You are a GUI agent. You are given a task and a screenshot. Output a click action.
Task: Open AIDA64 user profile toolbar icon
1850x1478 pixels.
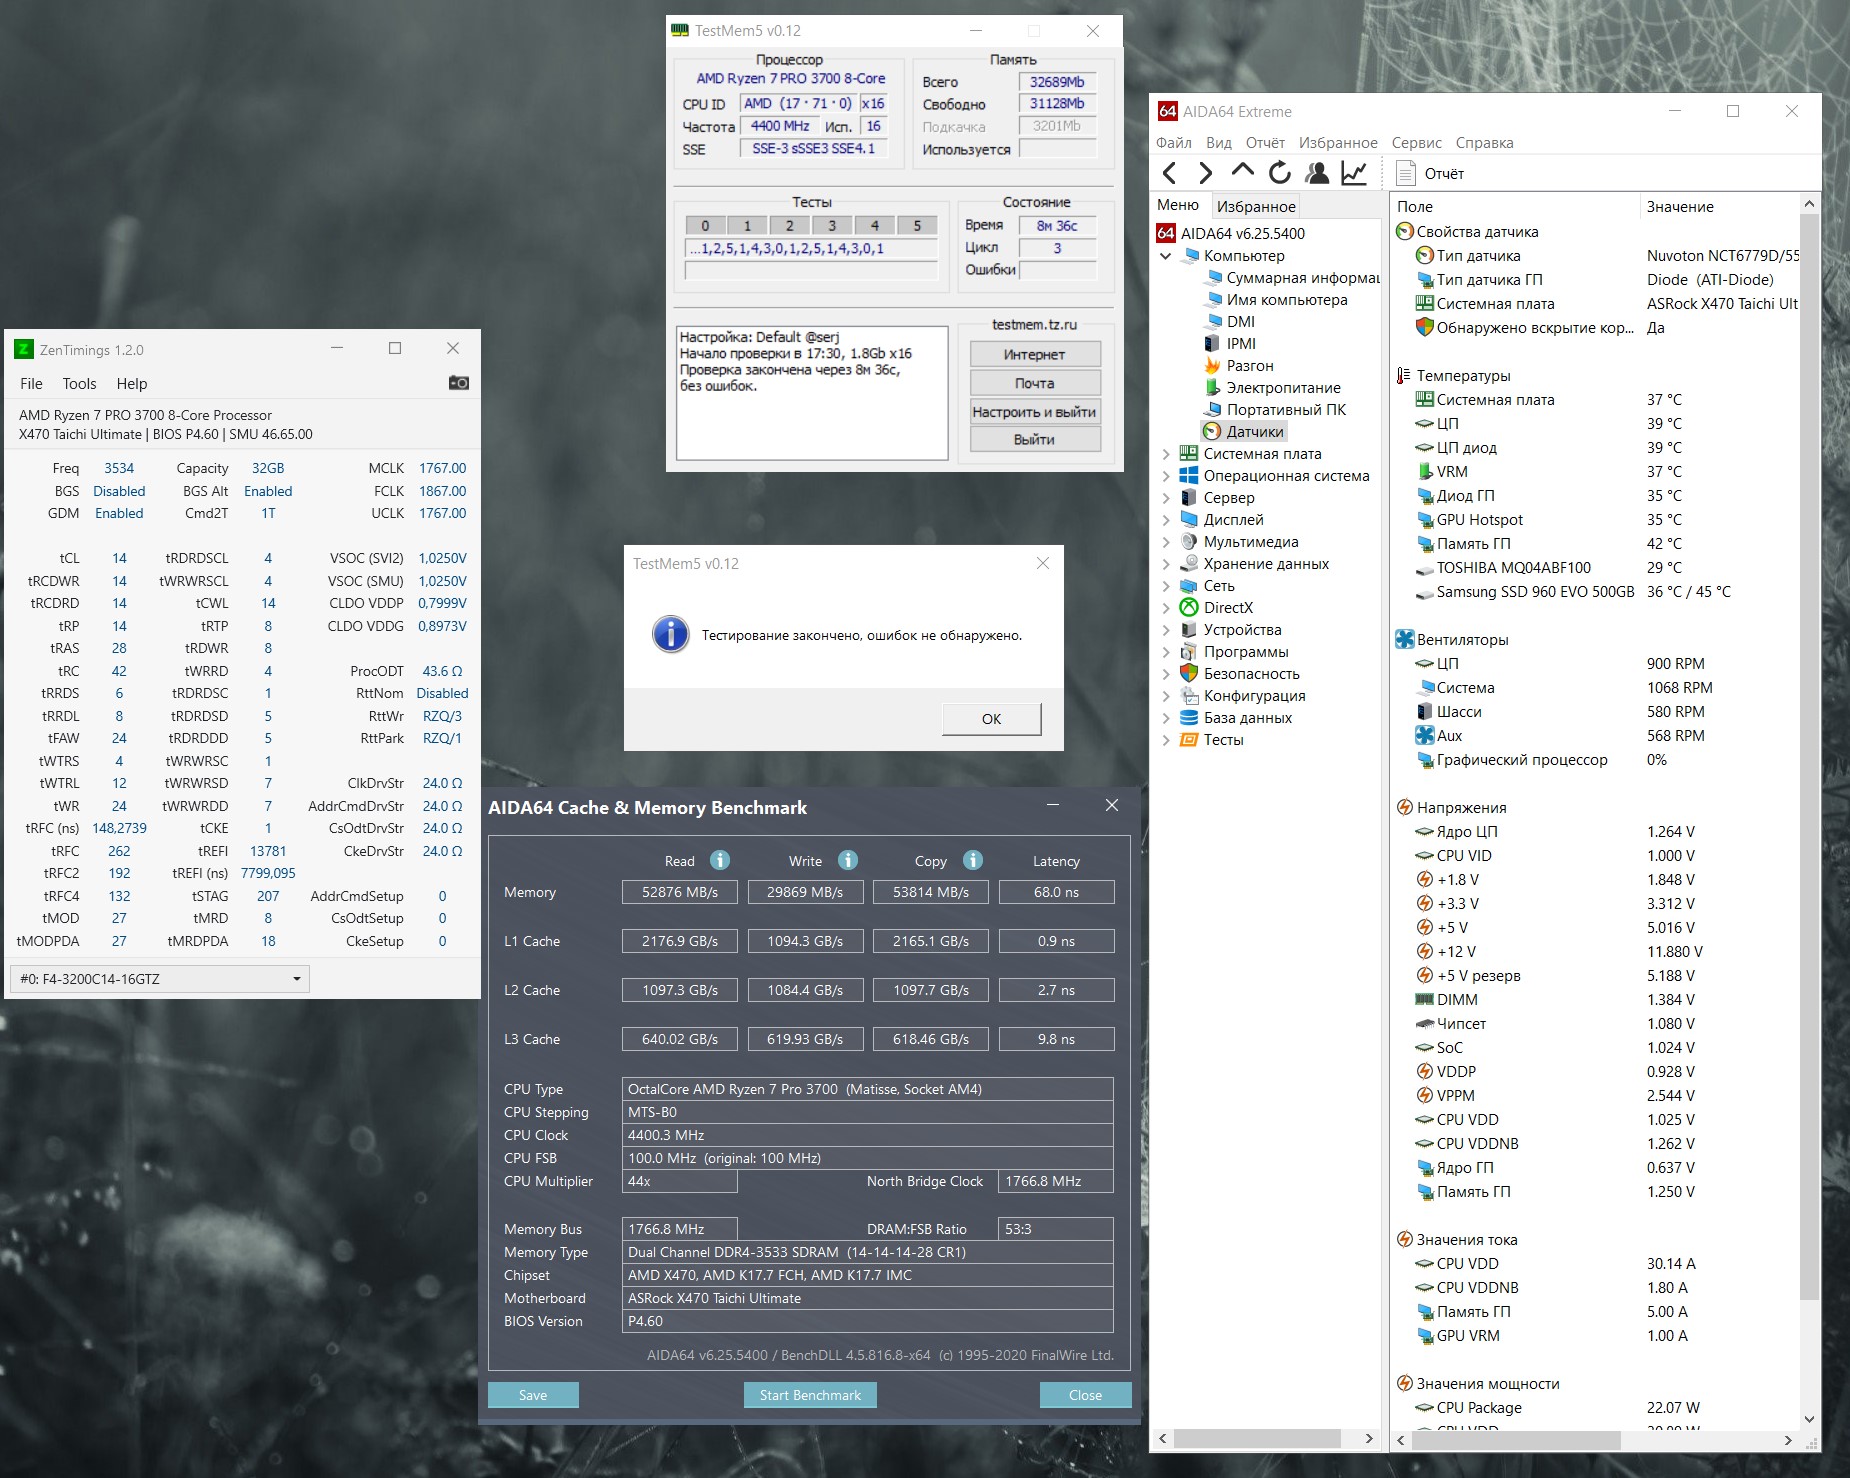coord(1317,173)
